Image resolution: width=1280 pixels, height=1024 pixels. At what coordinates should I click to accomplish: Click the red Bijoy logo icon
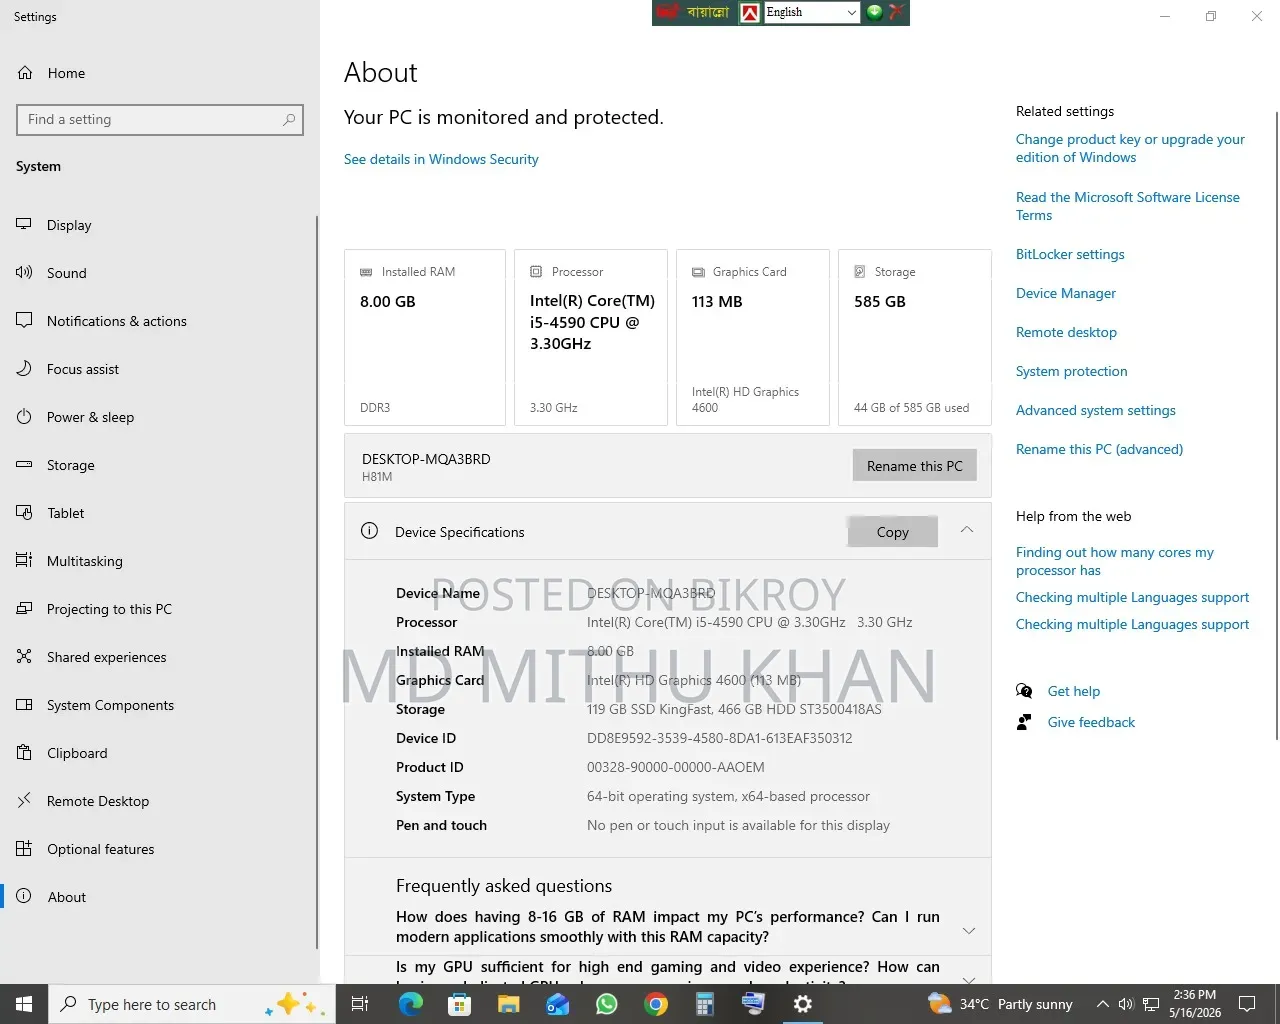[750, 12]
